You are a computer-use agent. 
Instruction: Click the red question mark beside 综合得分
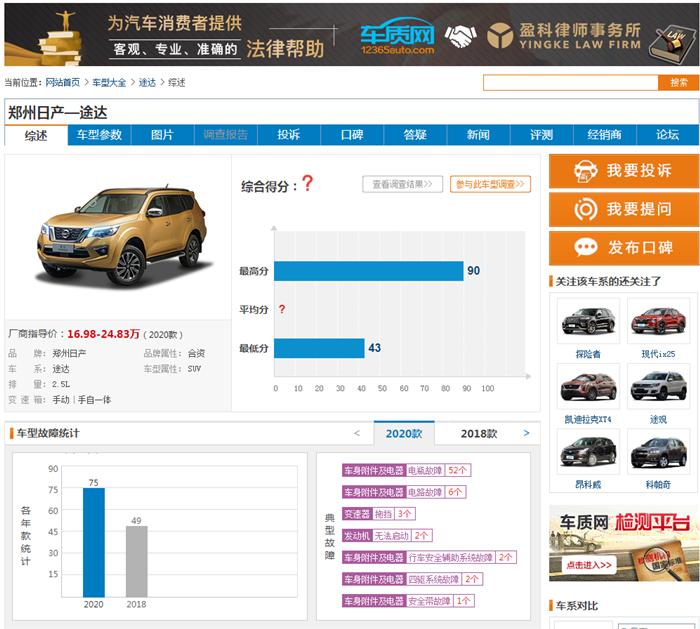307,183
